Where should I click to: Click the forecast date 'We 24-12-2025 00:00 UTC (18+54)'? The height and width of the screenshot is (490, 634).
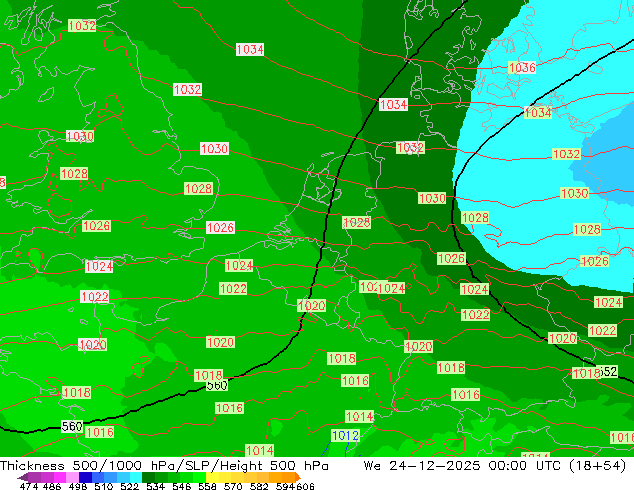[495, 466]
